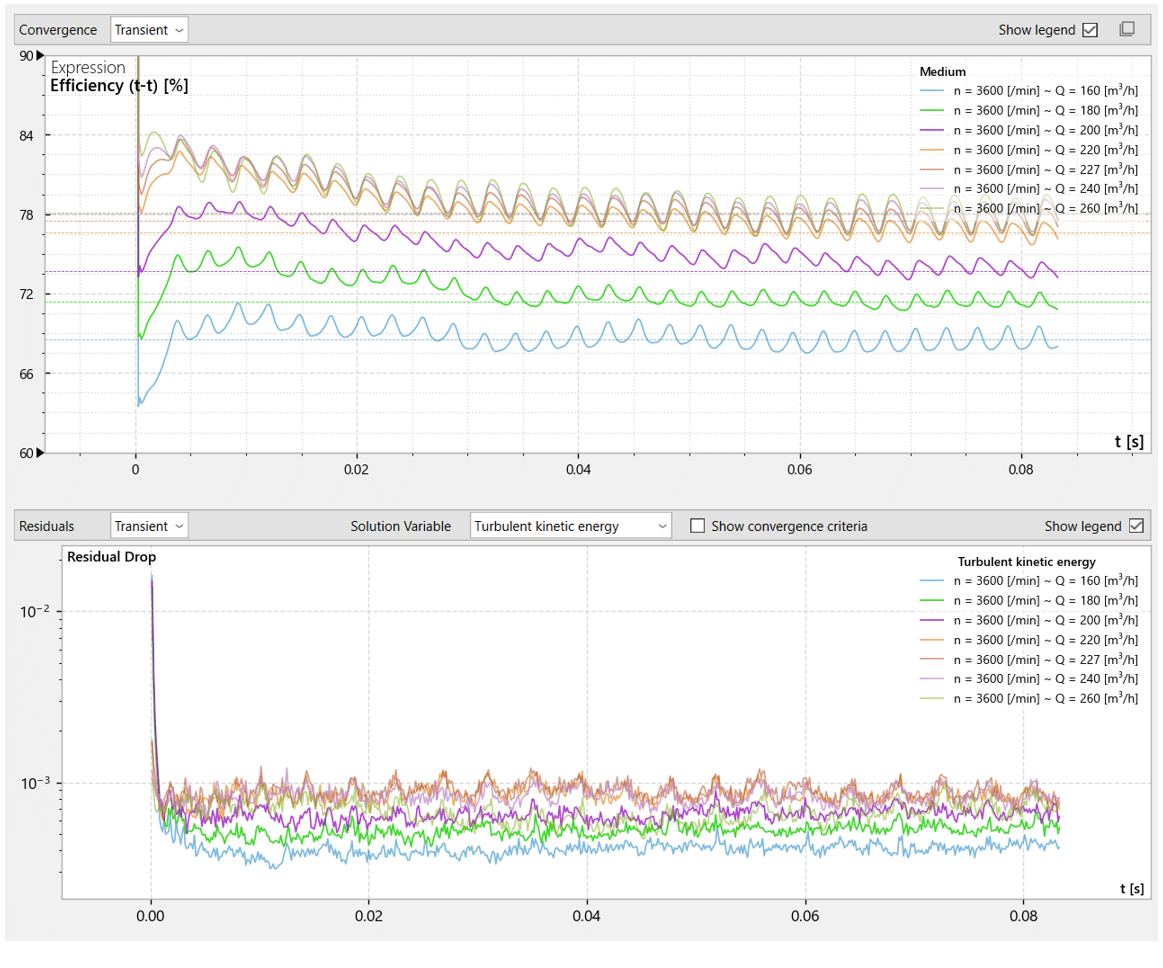Click the 60 lower axis limit arrow

pos(40,452)
